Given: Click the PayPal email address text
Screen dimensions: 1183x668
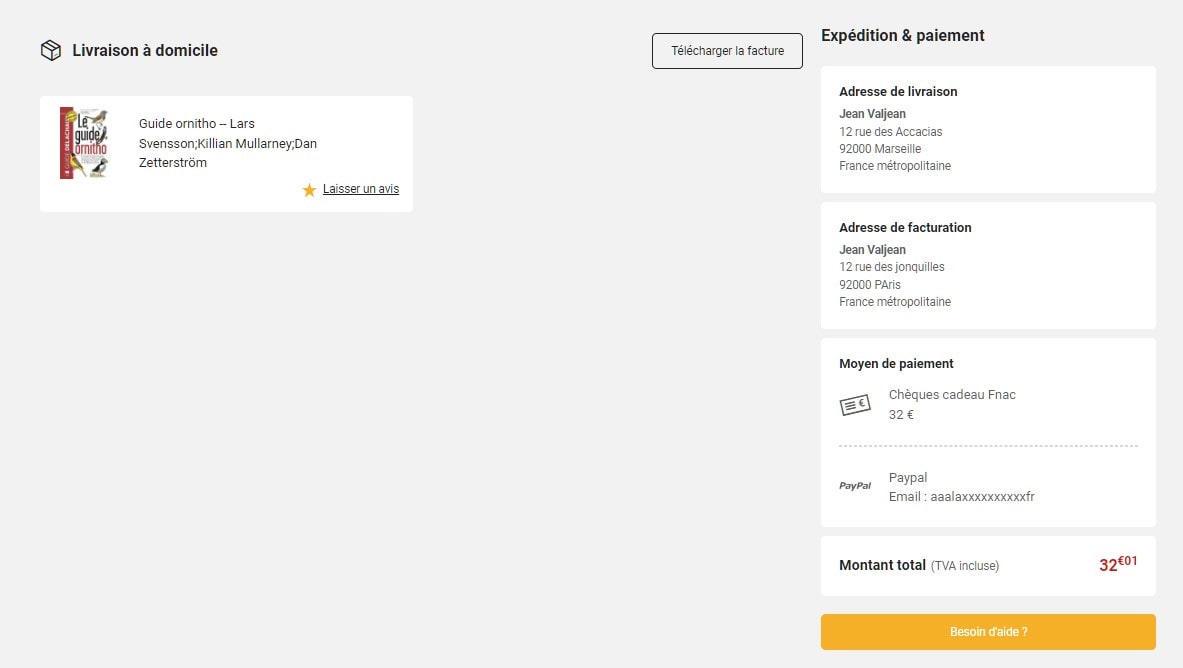Looking at the screenshot, I should [961, 496].
